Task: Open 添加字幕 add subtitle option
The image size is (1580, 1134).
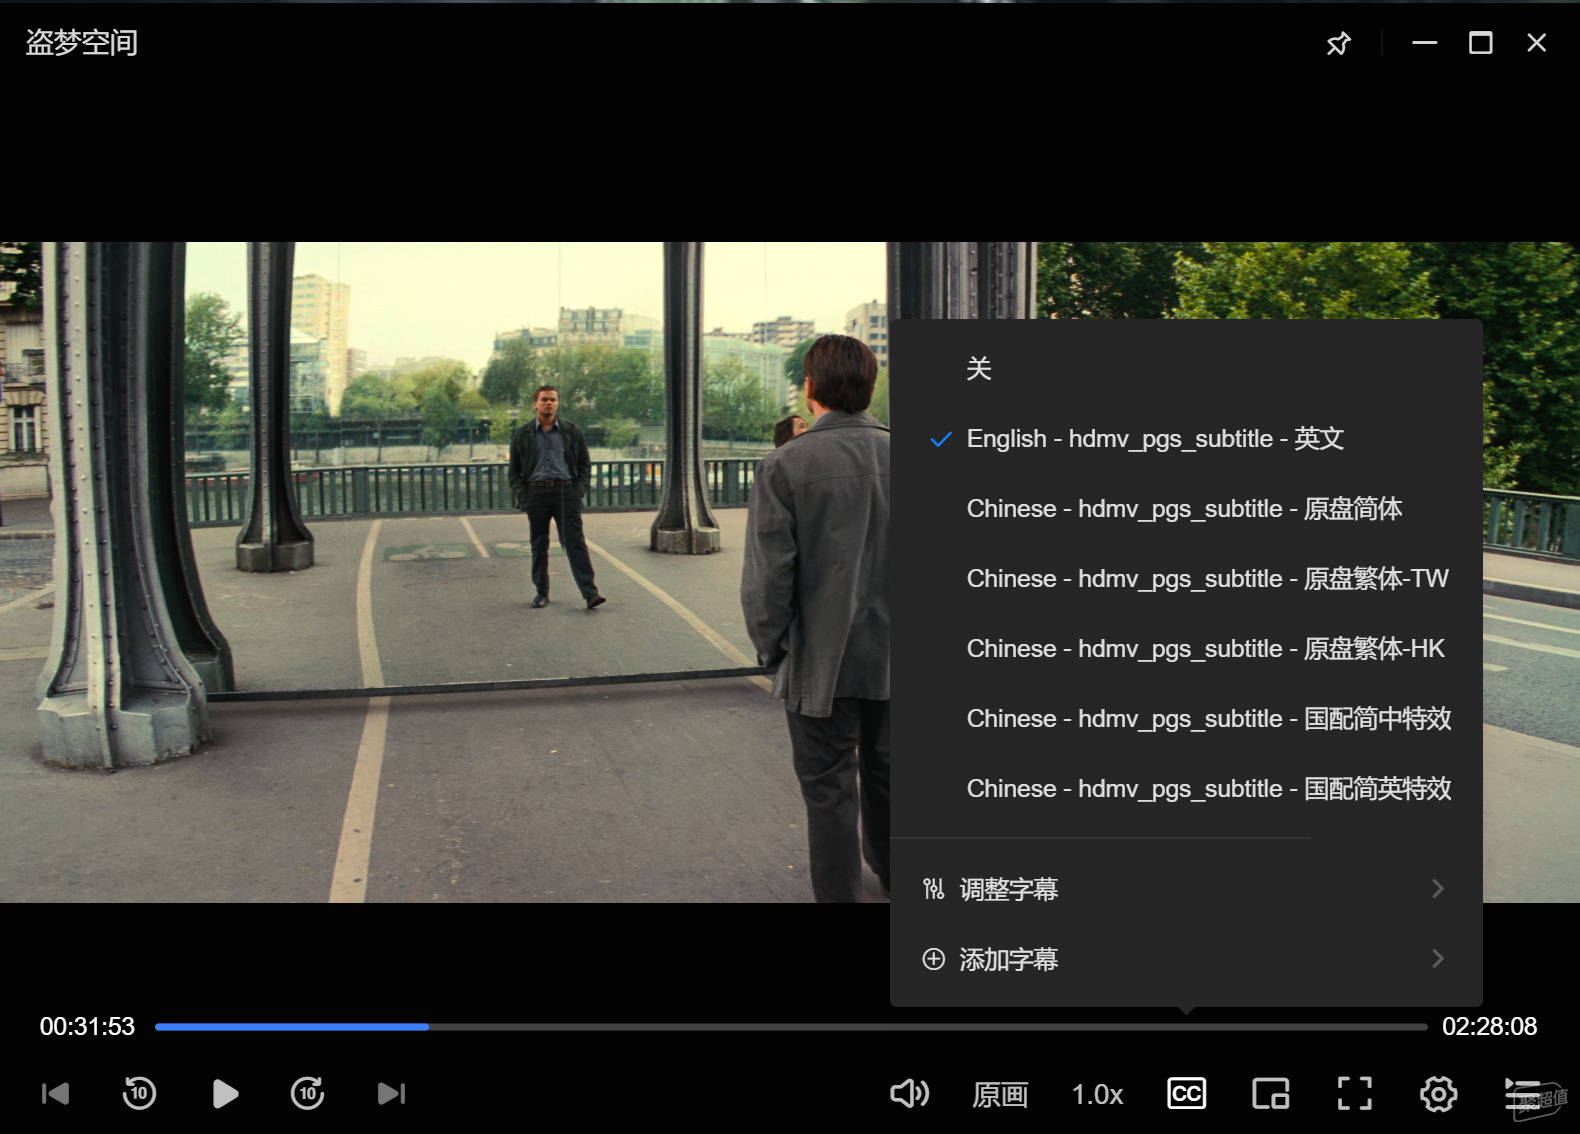Action: click(x=1186, y=959)
